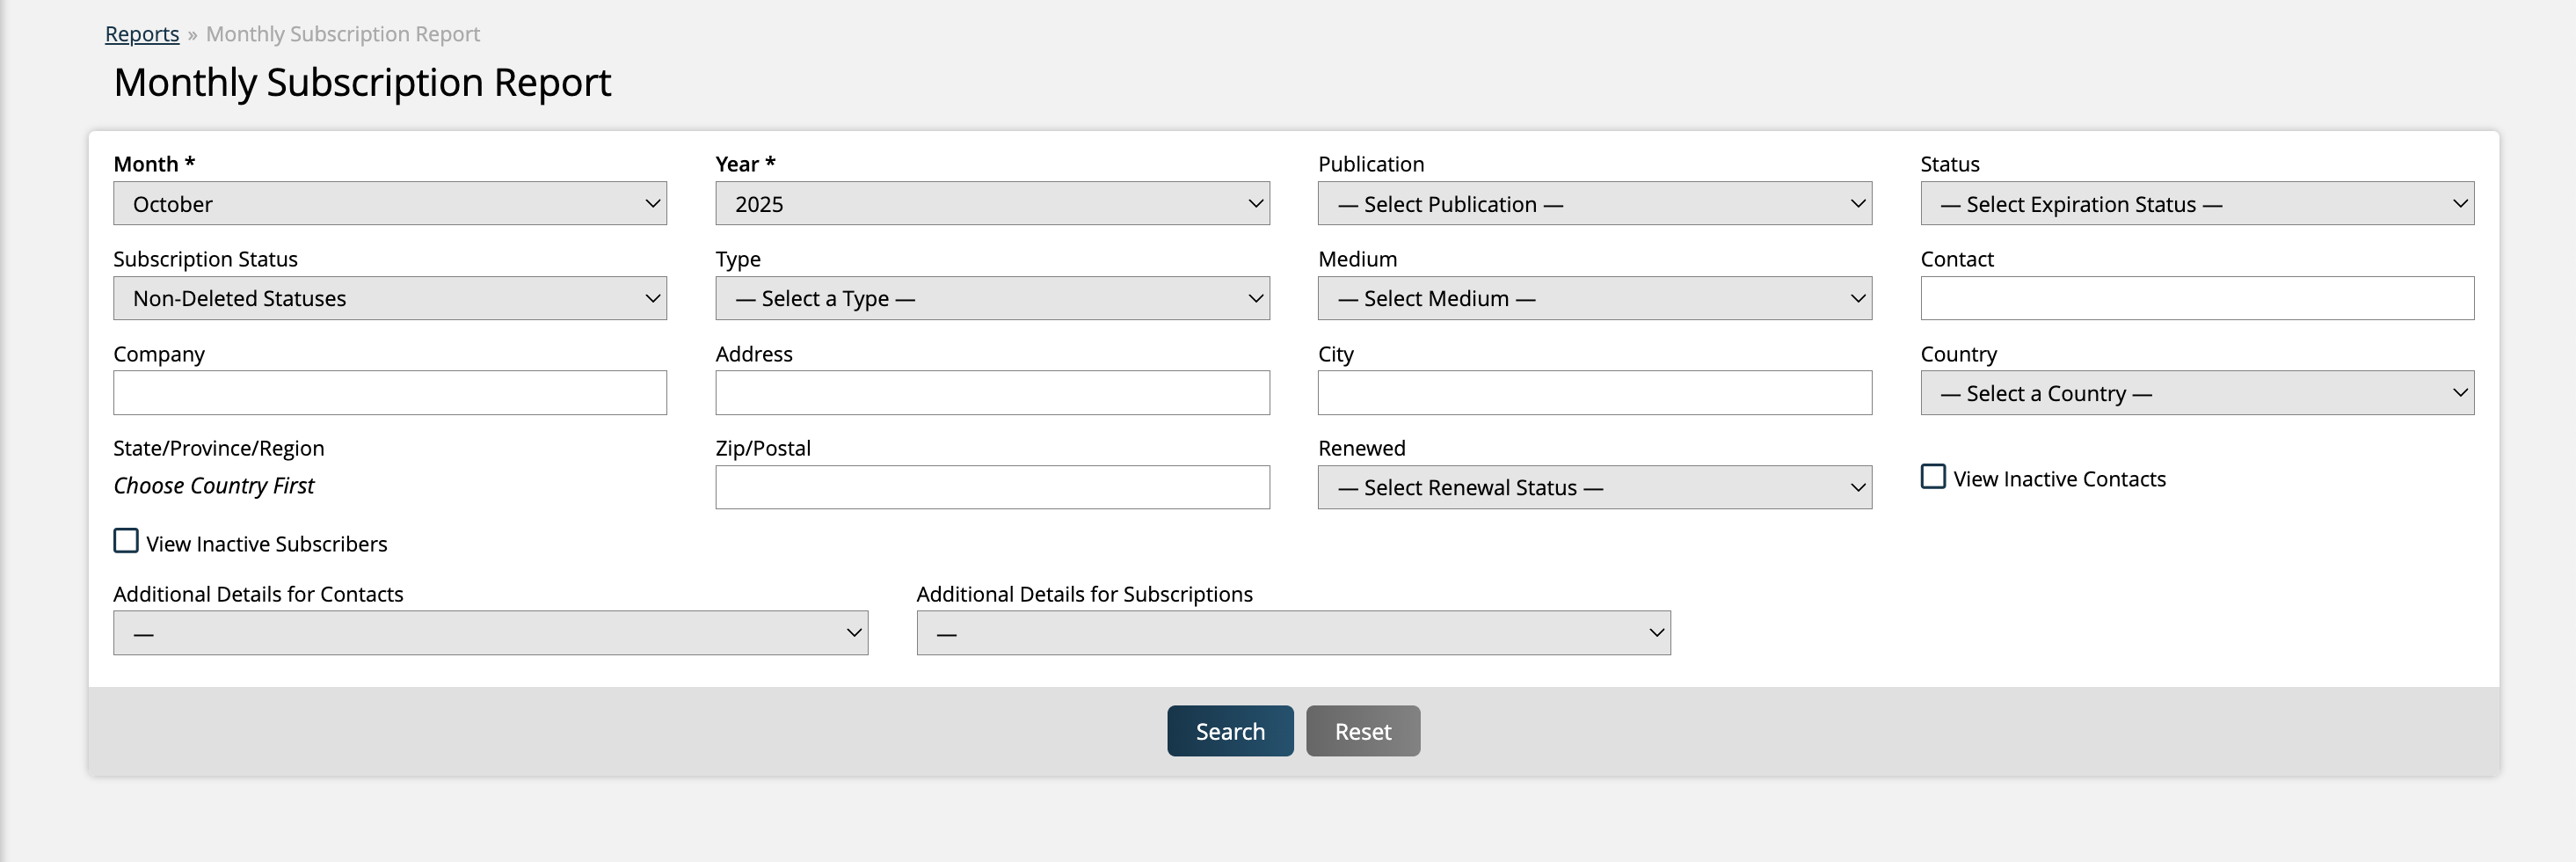The image size is (2576, 862).
Task: Expand the Select Medium dropdown
Action: 1593,298
